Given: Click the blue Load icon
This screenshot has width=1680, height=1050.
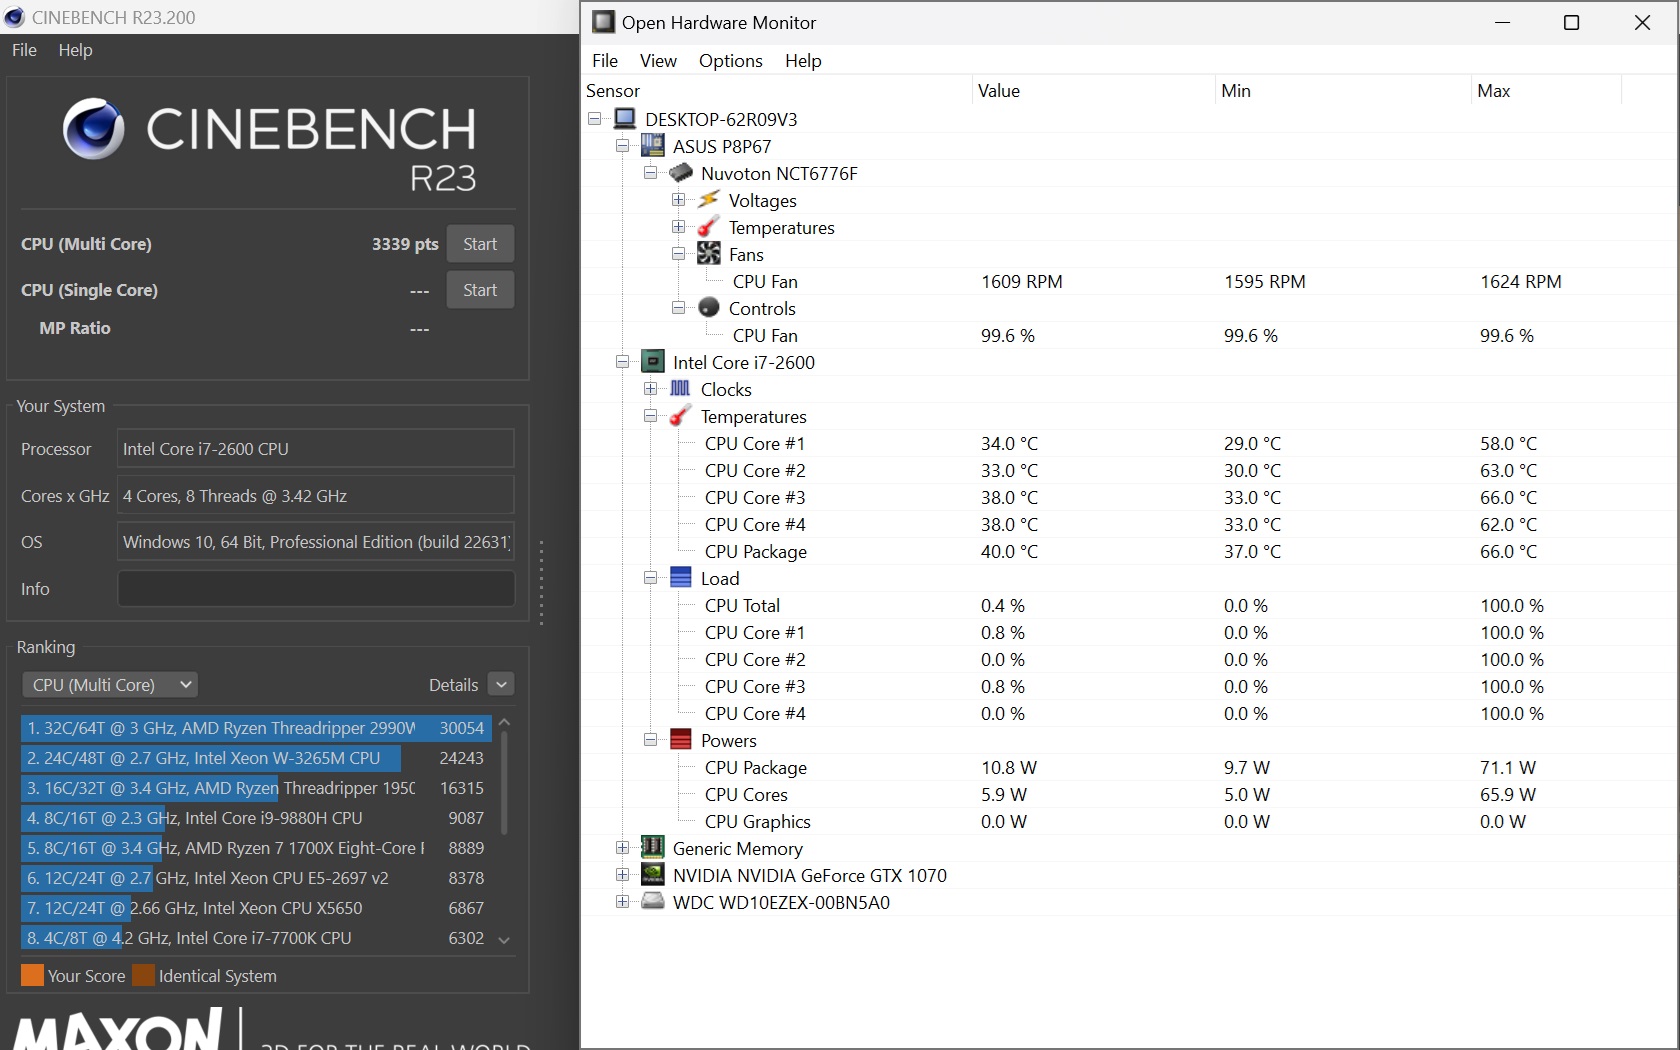Looking at the screenshot, I should [x=681, y=578].
